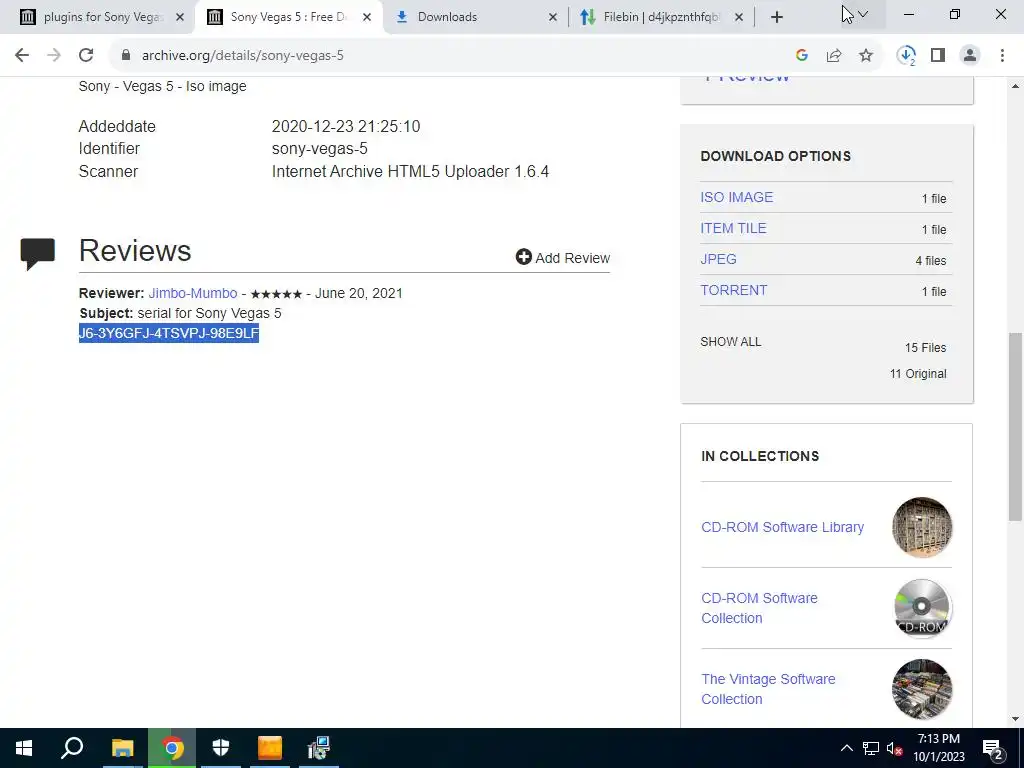This screenshot has width=1024, height=768.
Task: Open the Chrome profile avatar
Action: pos(970,56)
